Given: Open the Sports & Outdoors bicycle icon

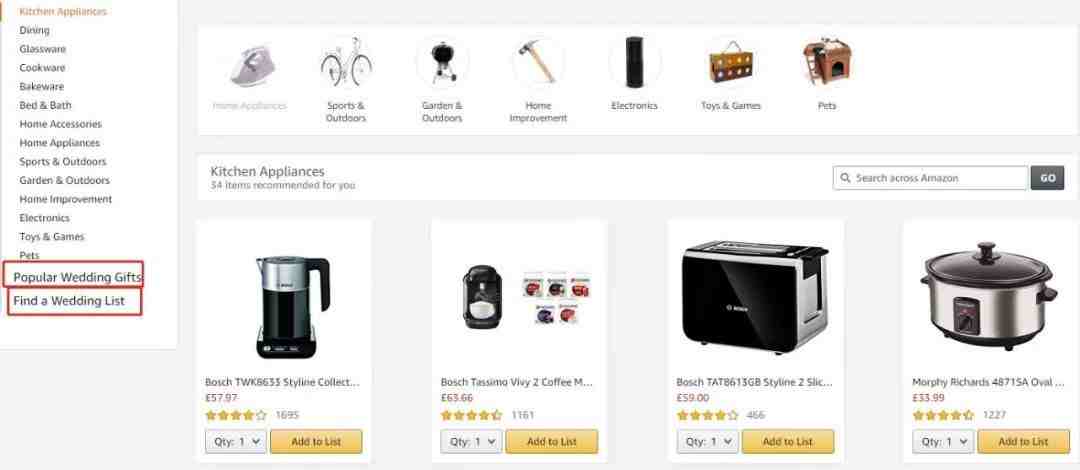Looking at the screenshot, I should tap(346, 62).
